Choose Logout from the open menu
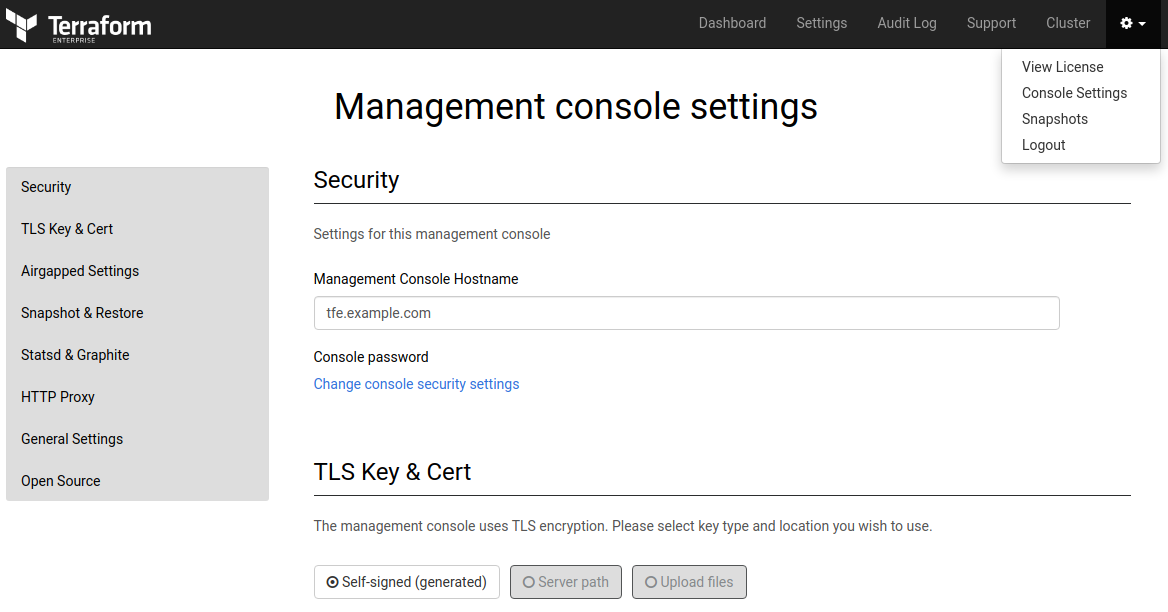This screenshot has width=1168, height=612. pyautogui.click(x=1043, y=145)
